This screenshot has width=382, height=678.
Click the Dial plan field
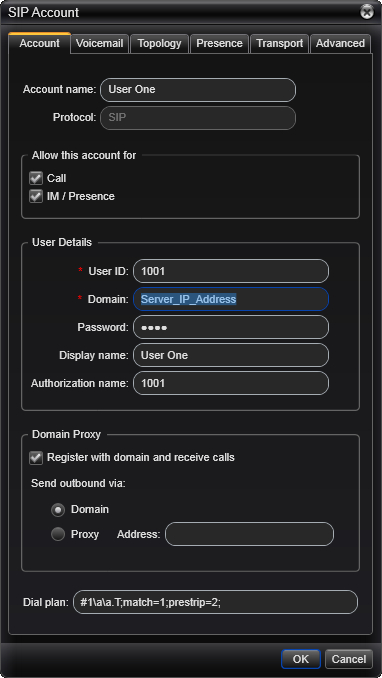tap(215, 602)
